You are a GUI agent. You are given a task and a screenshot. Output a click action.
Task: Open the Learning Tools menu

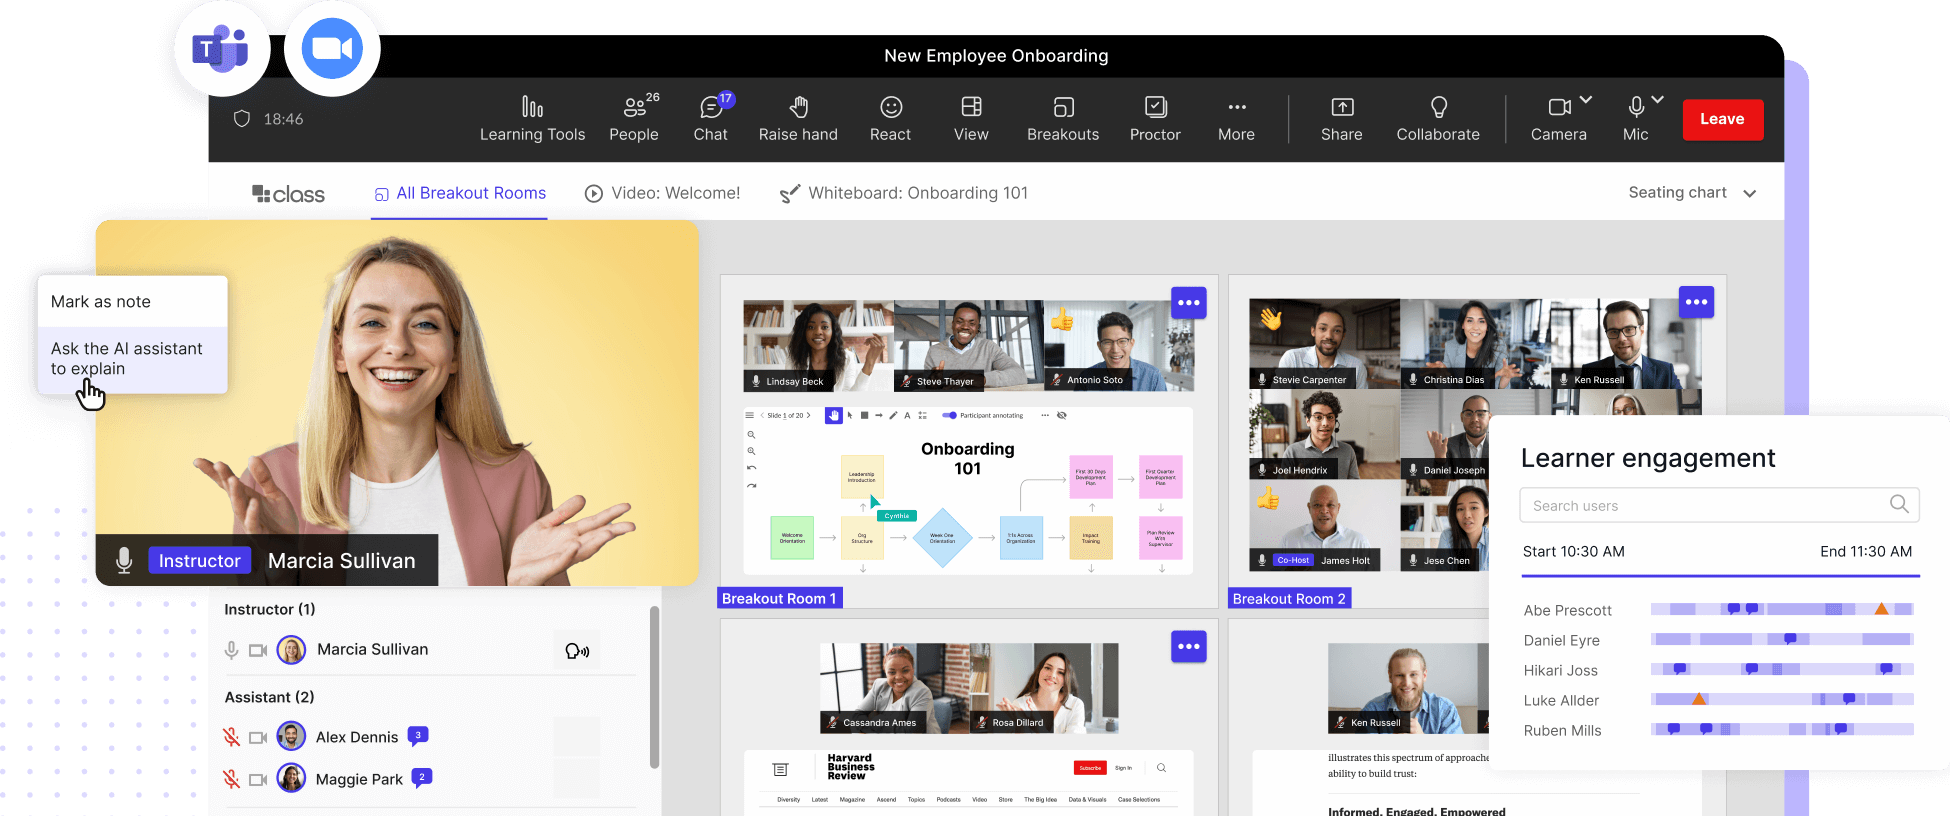pos(532,119)
